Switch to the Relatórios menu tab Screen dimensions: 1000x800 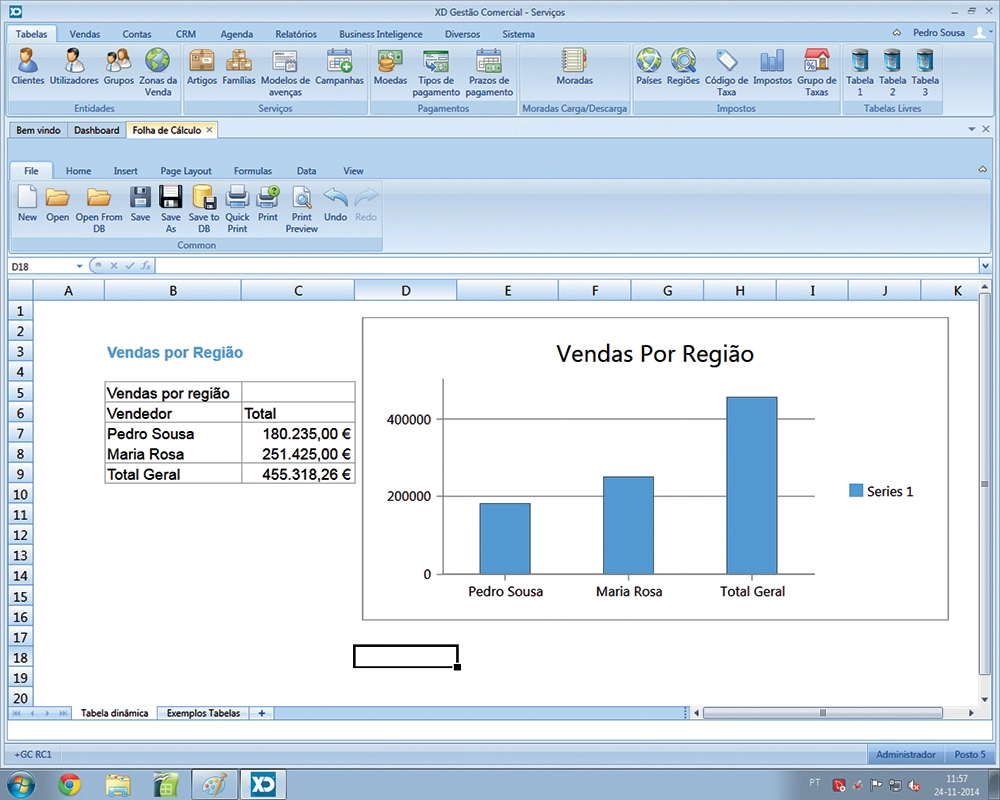point(296,34)
